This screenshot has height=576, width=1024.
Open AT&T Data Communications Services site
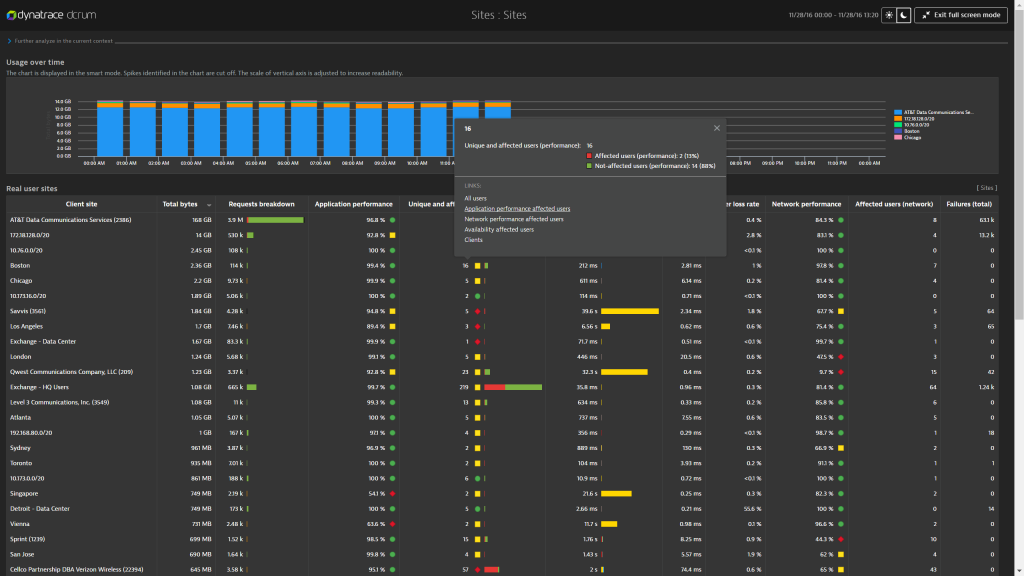tap(71, 220)
